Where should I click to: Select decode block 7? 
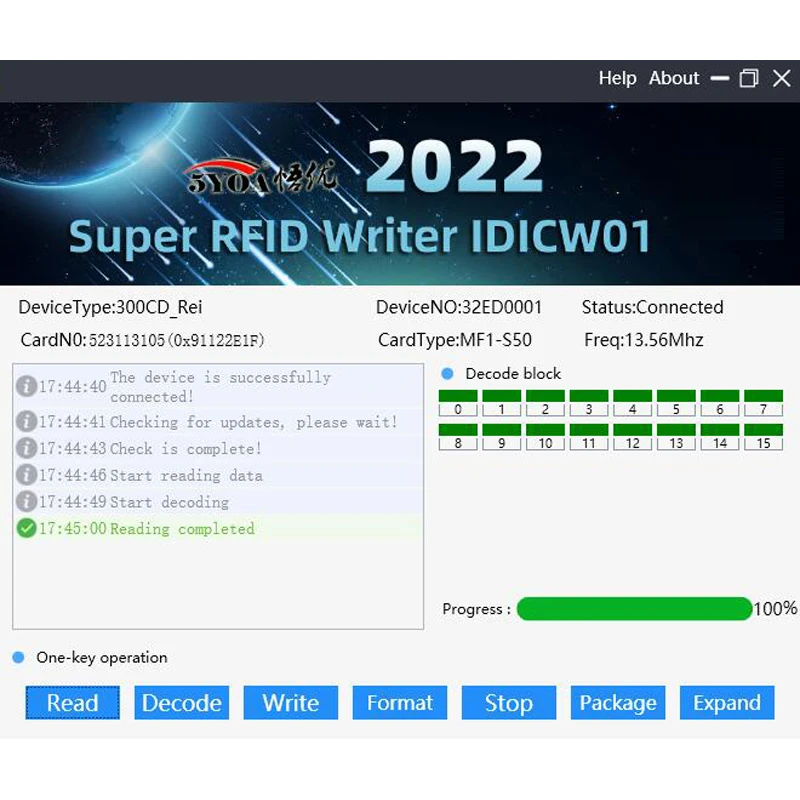click(x=764, y=404)
